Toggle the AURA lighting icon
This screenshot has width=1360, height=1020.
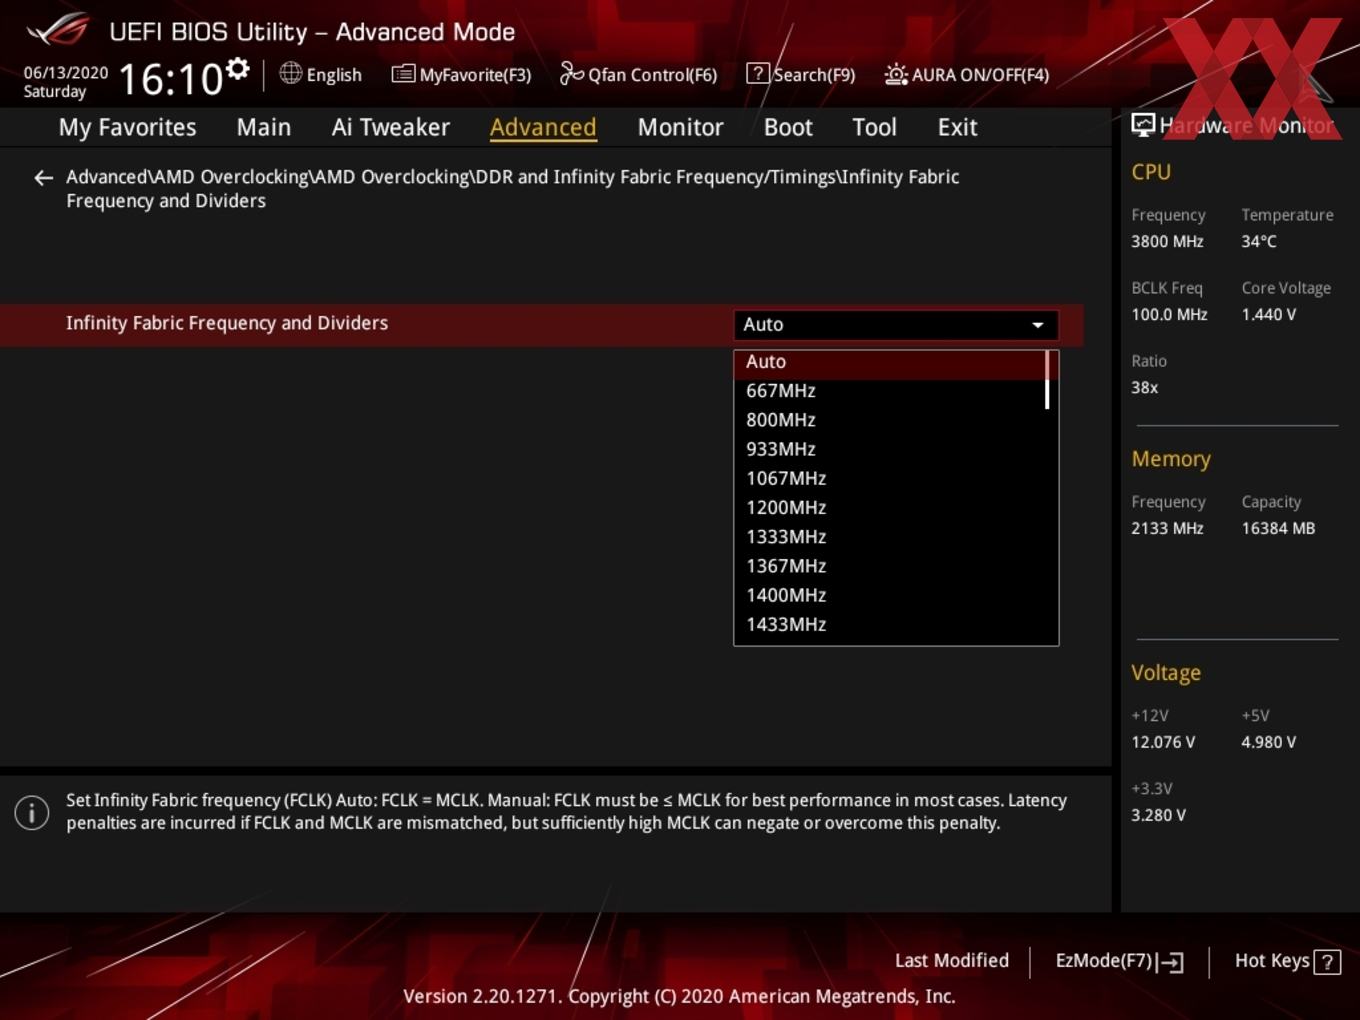(896, 74)
